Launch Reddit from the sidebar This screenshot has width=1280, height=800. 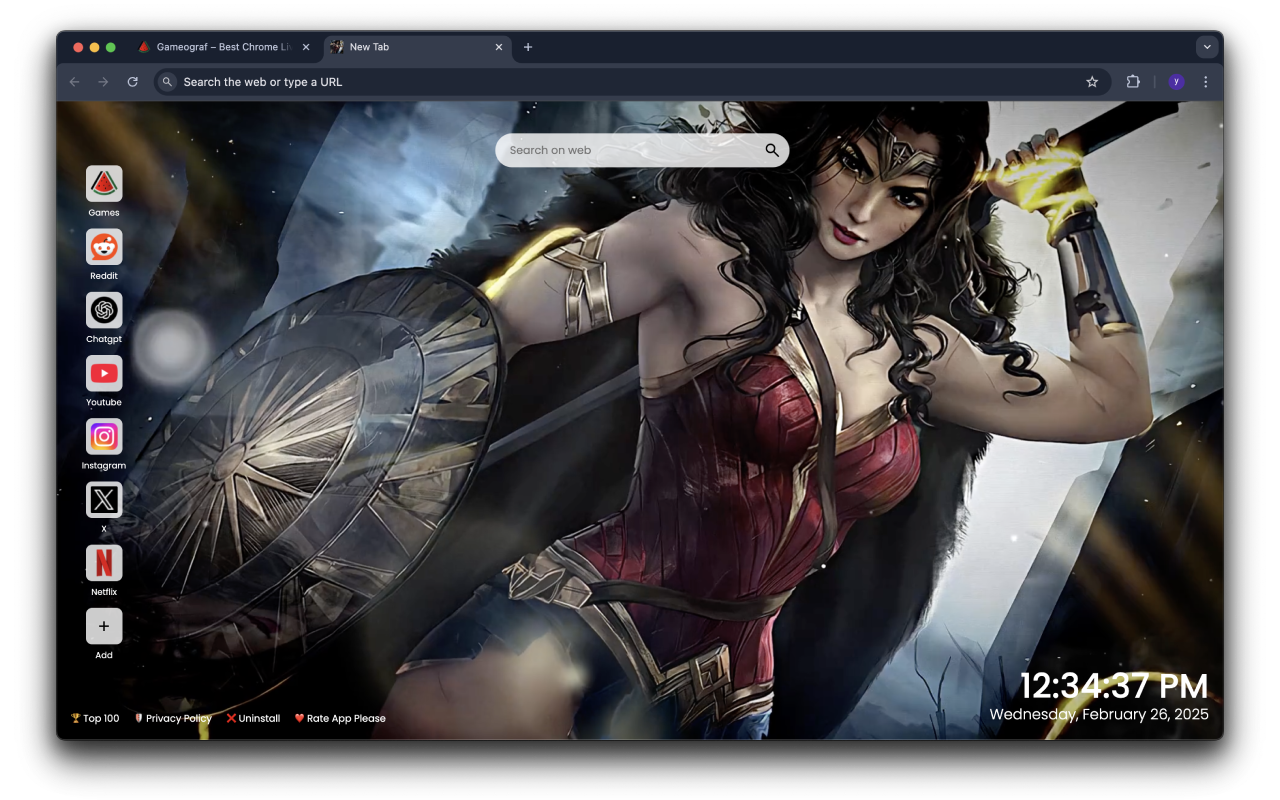point(104,247)
